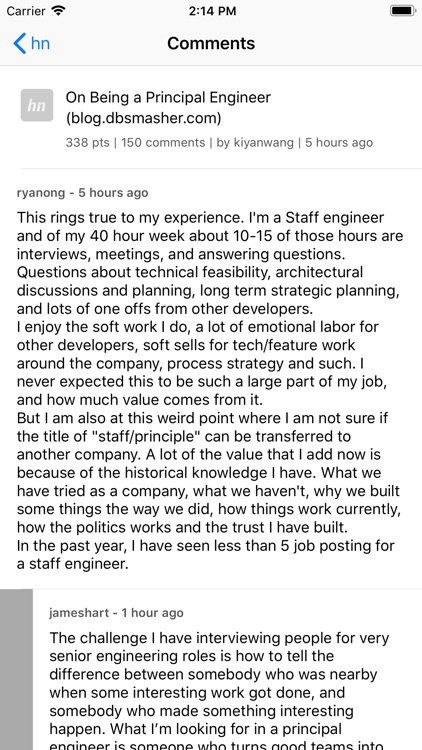
Task: Go back to hn list
Action: 32,44
